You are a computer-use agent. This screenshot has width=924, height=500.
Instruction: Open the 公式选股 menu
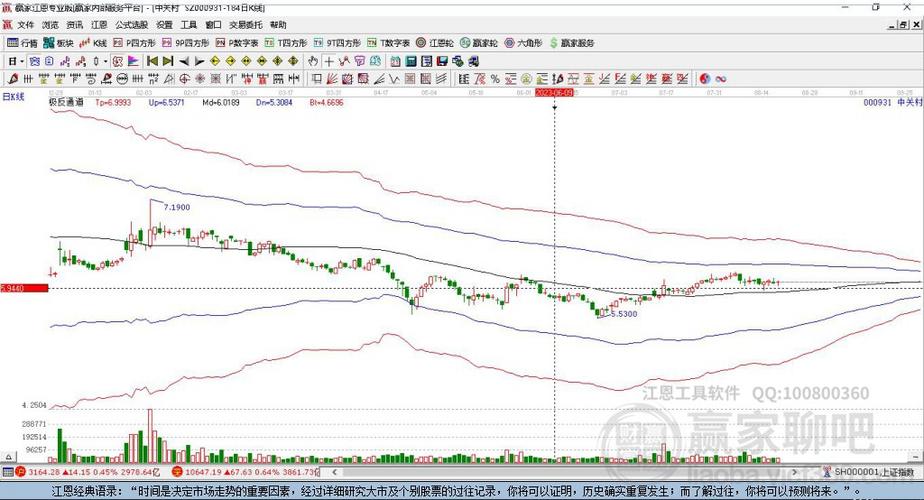[x=131, y=25]
